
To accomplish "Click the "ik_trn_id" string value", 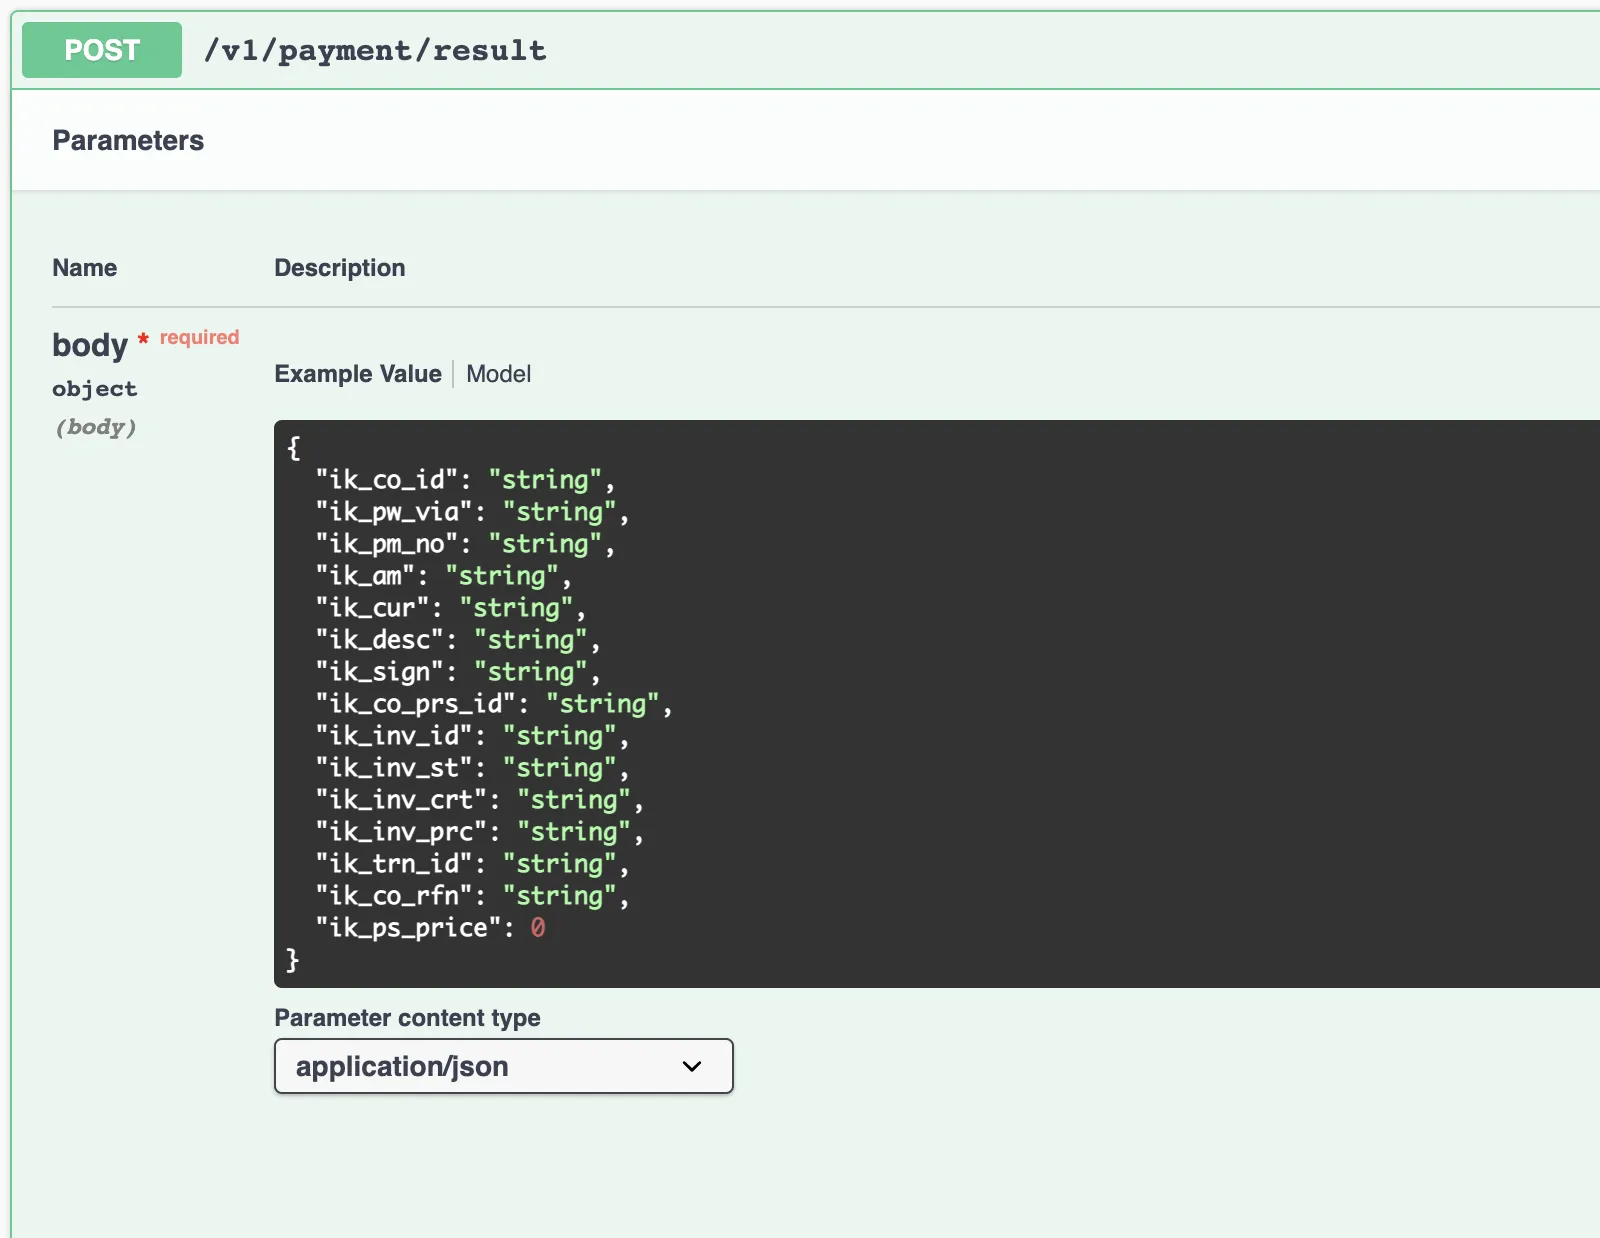I will [x=559, y=864].
